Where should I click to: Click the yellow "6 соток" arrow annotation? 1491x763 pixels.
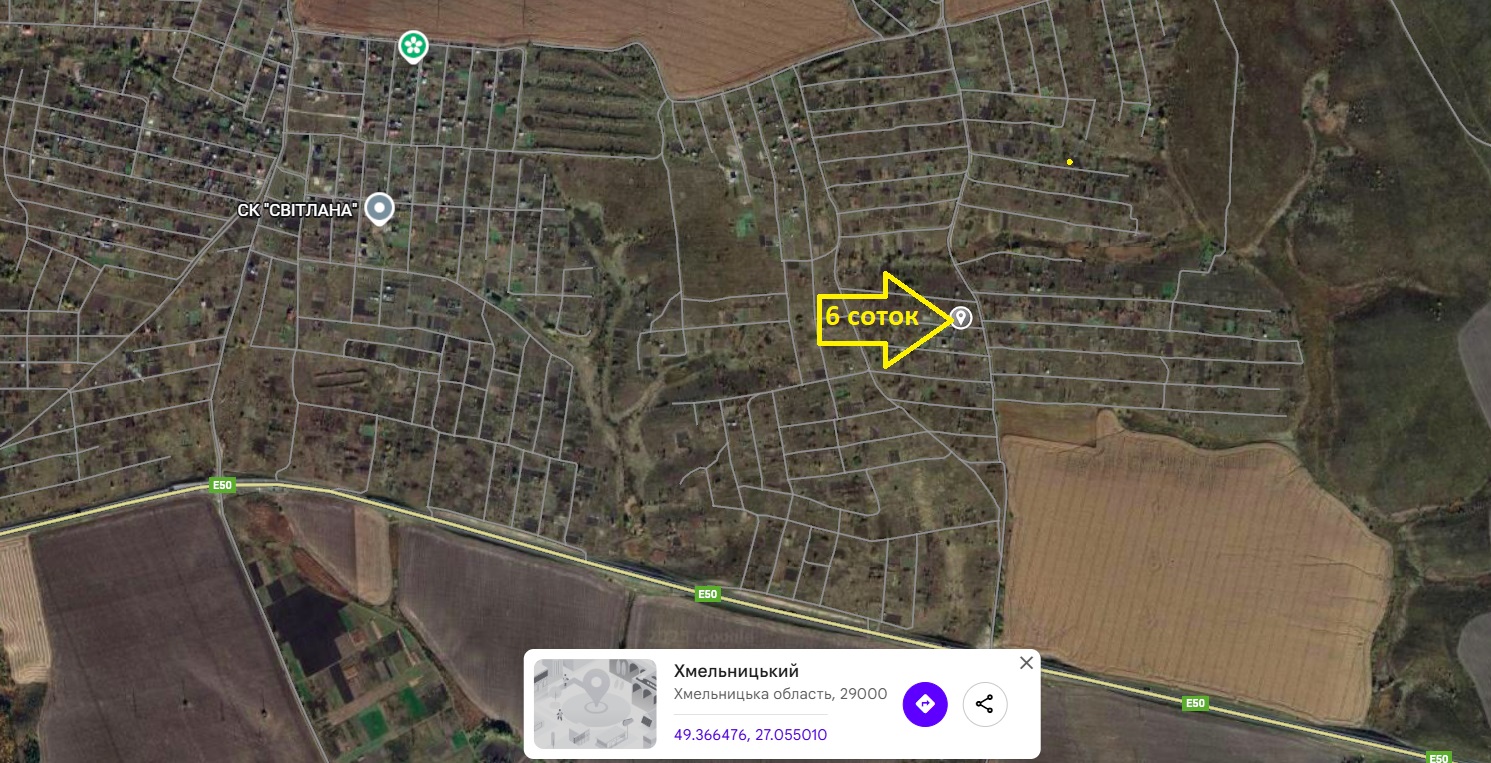884,318
